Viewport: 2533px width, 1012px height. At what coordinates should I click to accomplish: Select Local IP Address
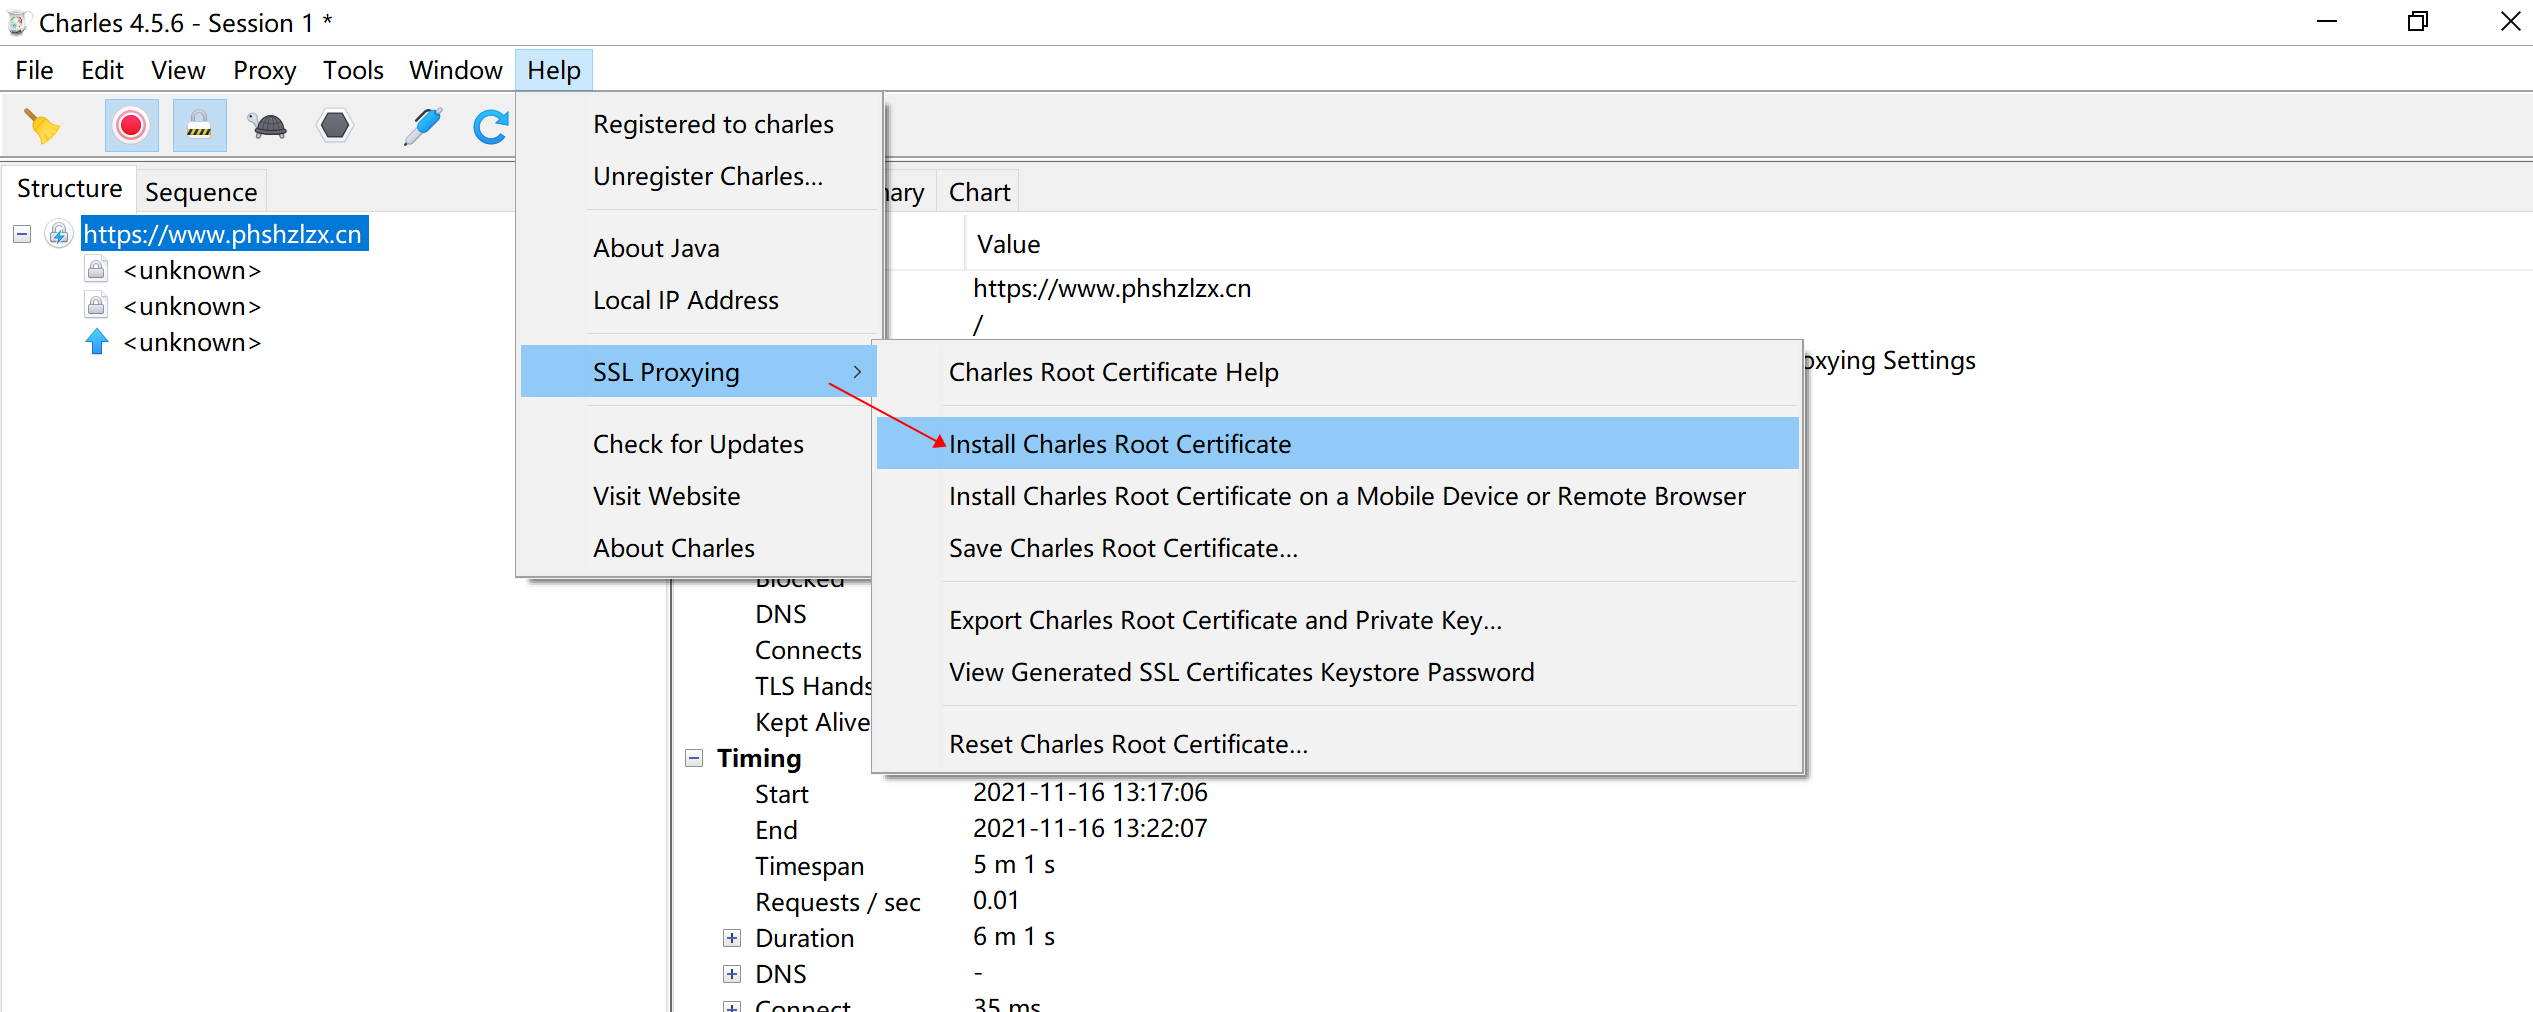click(x=700, y=300)
